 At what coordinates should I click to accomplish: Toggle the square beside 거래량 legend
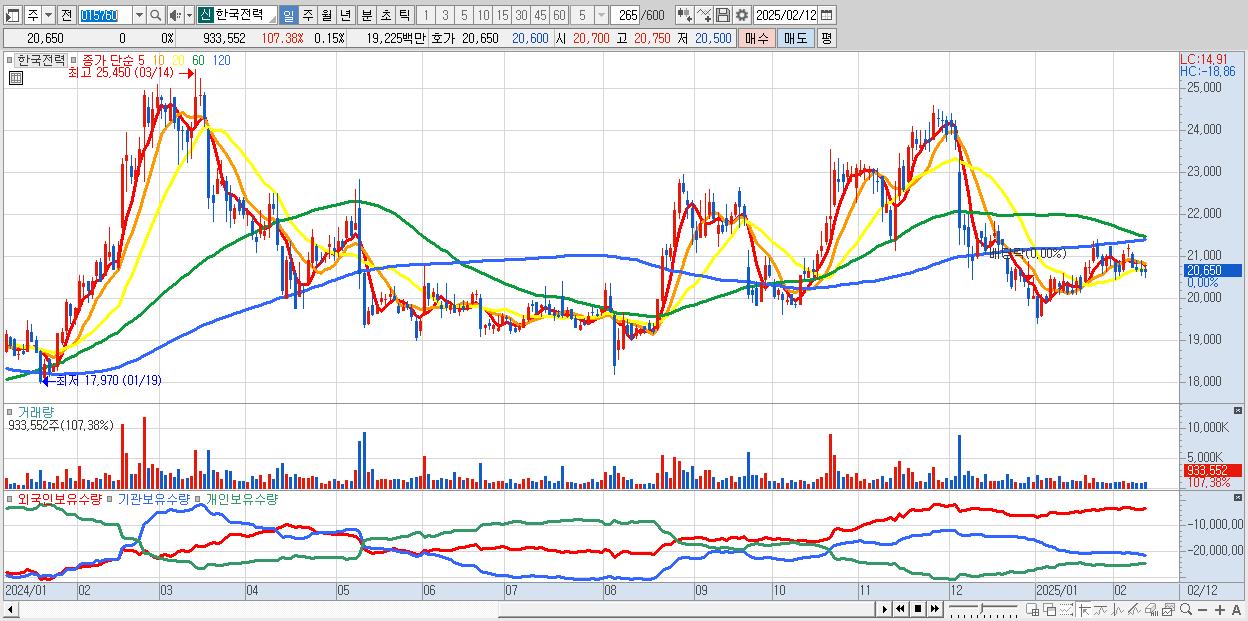click(x=9, y=412)
